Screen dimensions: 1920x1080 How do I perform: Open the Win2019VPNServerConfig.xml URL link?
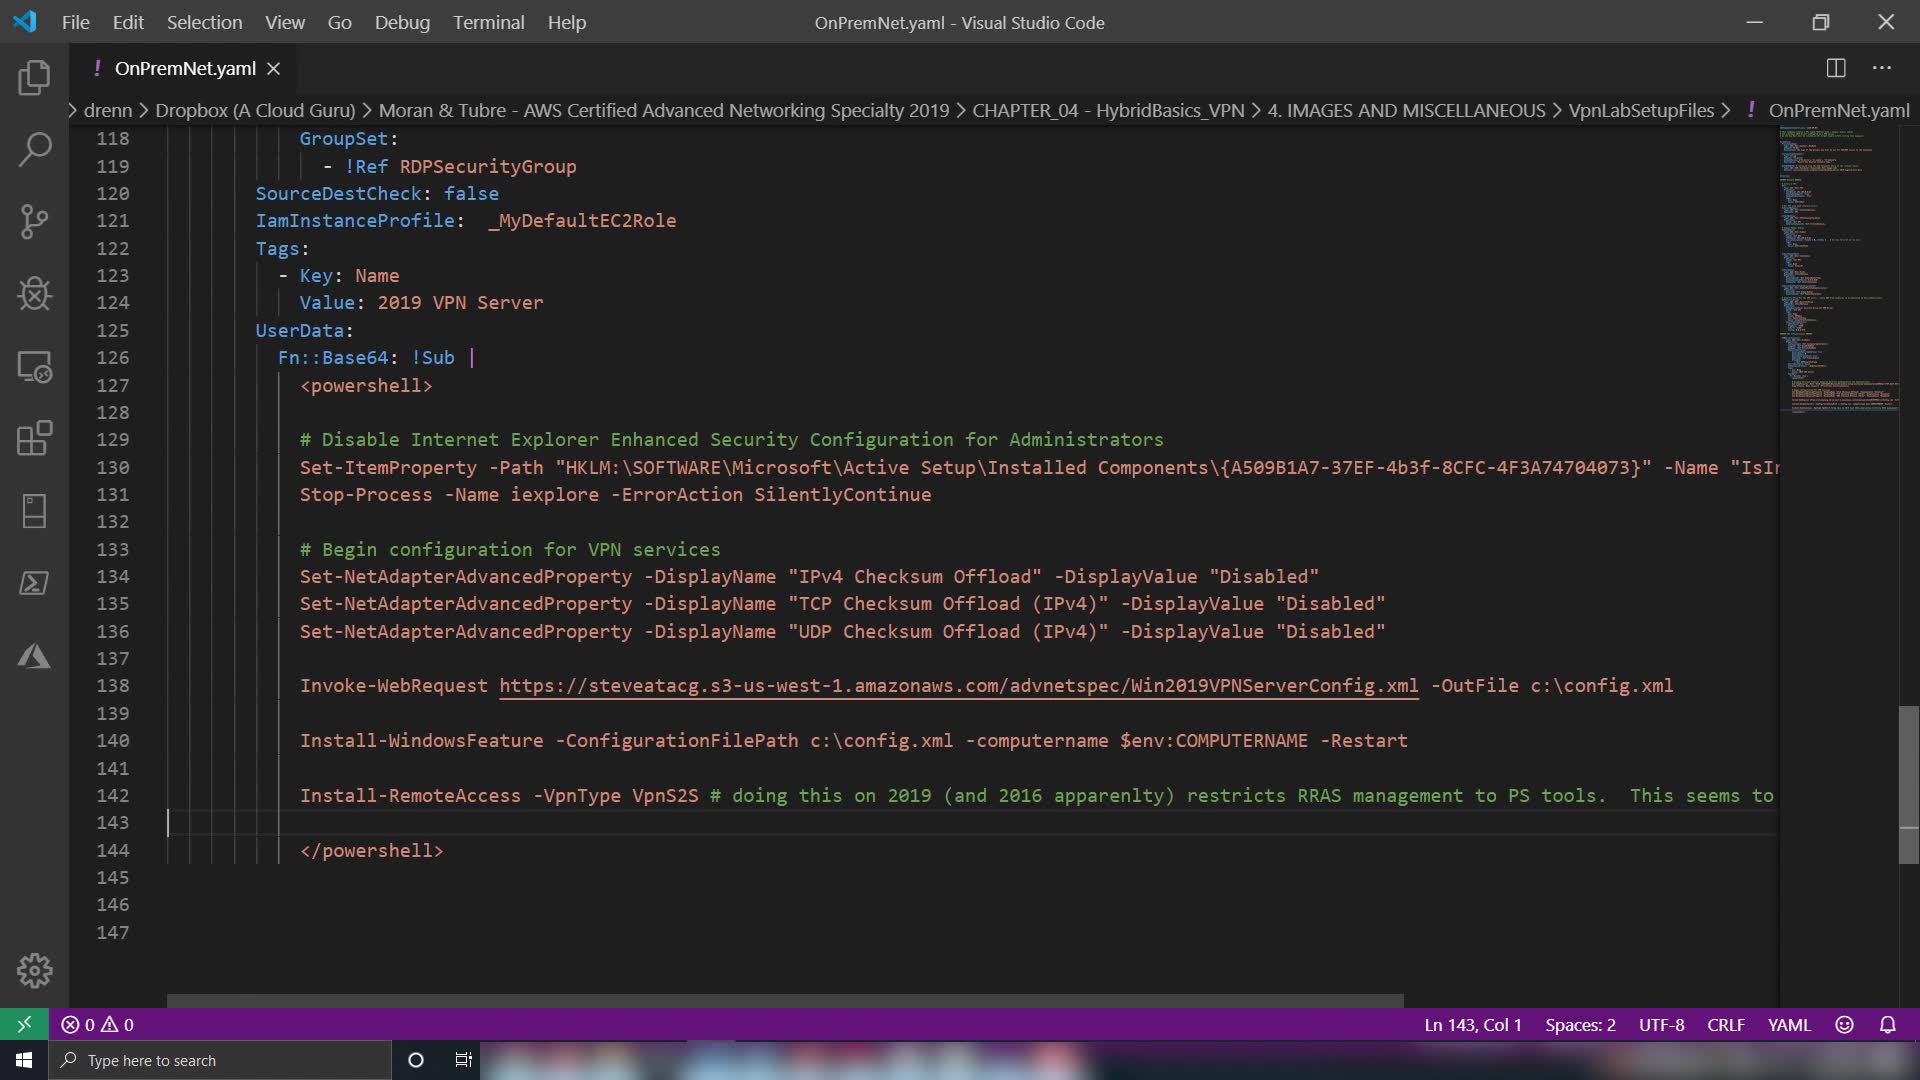pos(958,686)
